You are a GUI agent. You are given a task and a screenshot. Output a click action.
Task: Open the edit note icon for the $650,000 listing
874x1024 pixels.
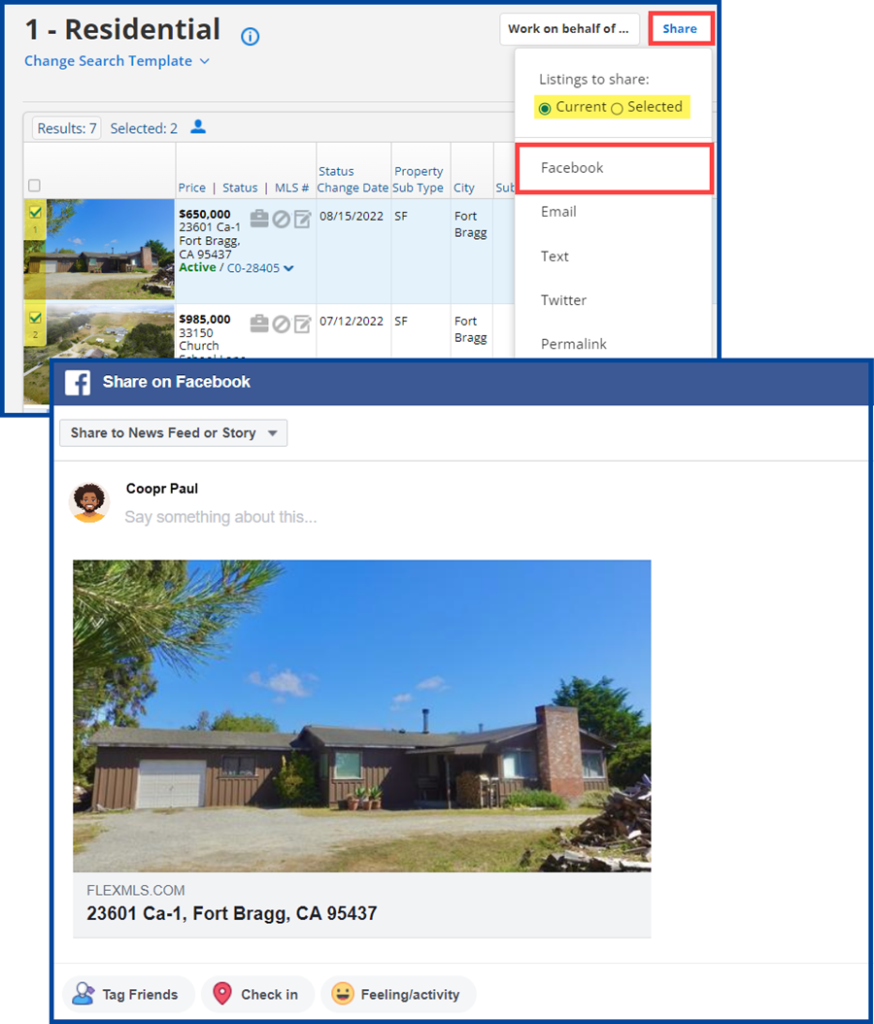coord(302,218)
